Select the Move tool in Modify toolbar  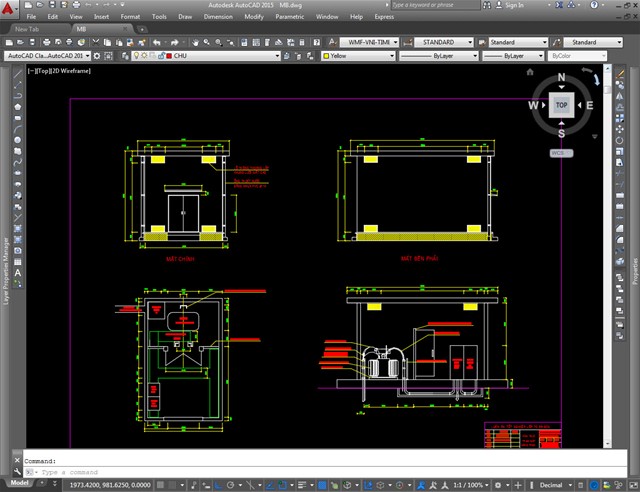pos(620,129)
